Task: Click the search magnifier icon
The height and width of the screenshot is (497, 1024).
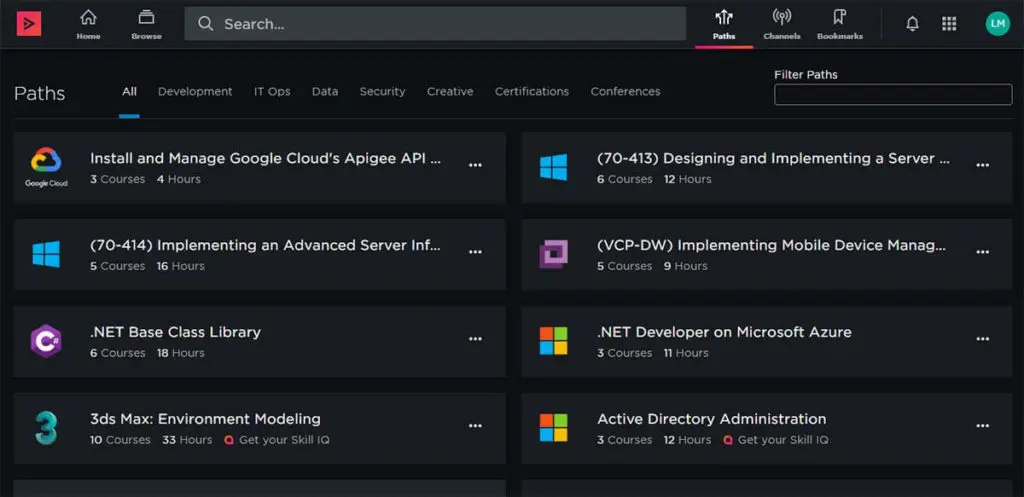Action: coord(206,24)
